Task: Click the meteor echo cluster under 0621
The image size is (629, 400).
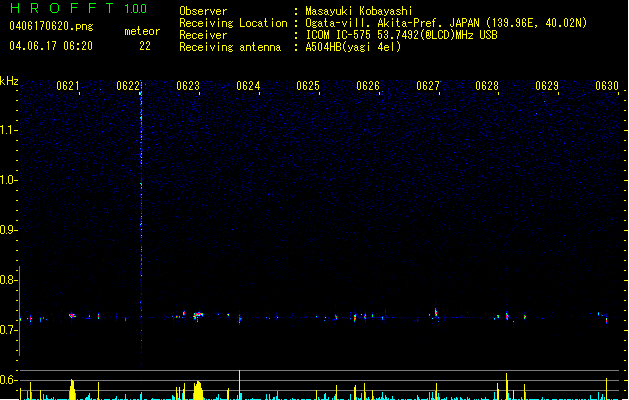Action: click(x=72, y=316)
